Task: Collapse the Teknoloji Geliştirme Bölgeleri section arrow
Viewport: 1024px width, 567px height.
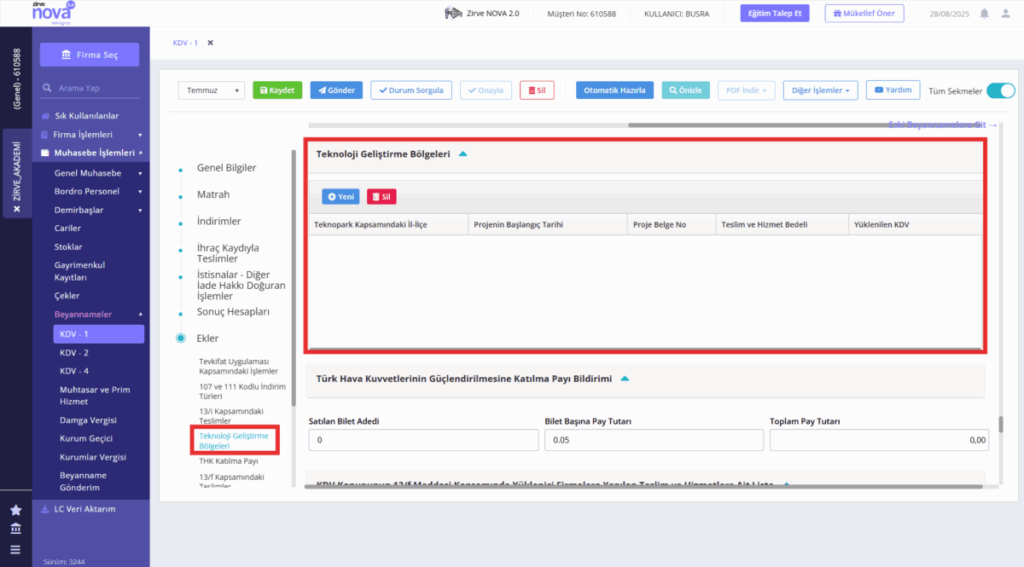Action: (463, 154)
